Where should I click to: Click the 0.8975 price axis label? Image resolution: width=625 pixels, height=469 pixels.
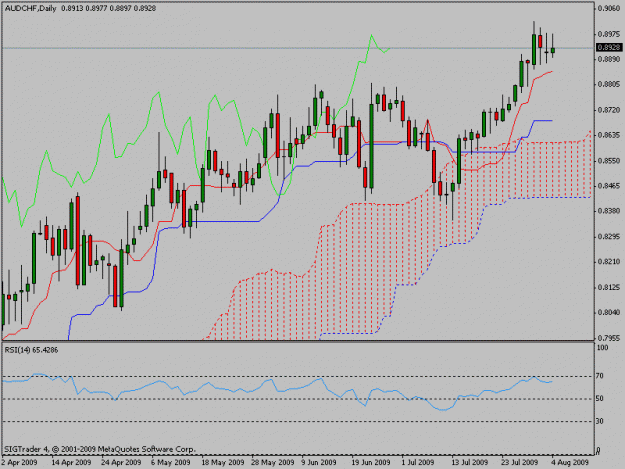[609, 34]
